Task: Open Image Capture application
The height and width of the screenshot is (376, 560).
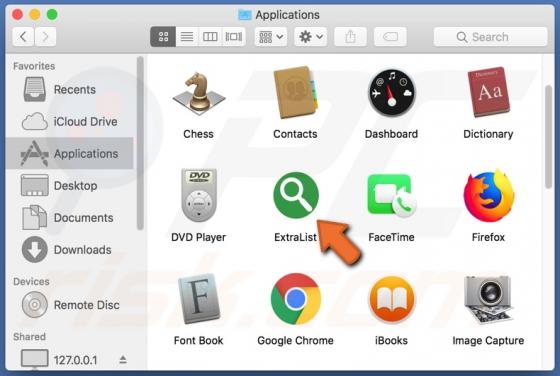Action: tap(488, 299)
